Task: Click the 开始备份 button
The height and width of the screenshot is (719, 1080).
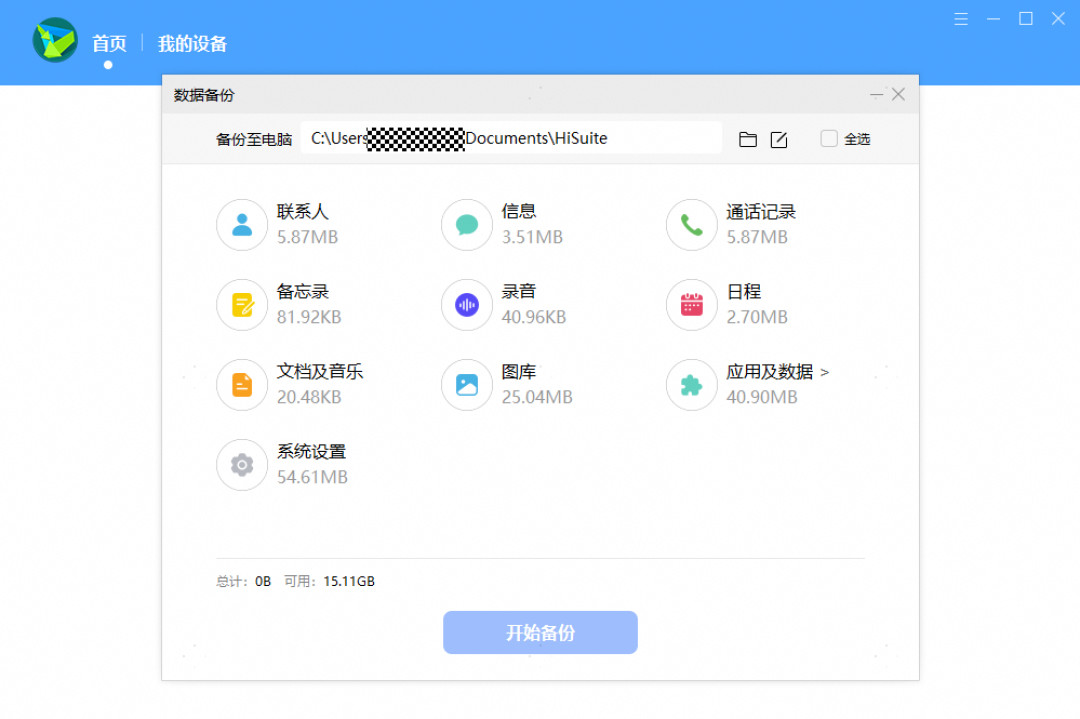Action: click(x=540, y=632)
